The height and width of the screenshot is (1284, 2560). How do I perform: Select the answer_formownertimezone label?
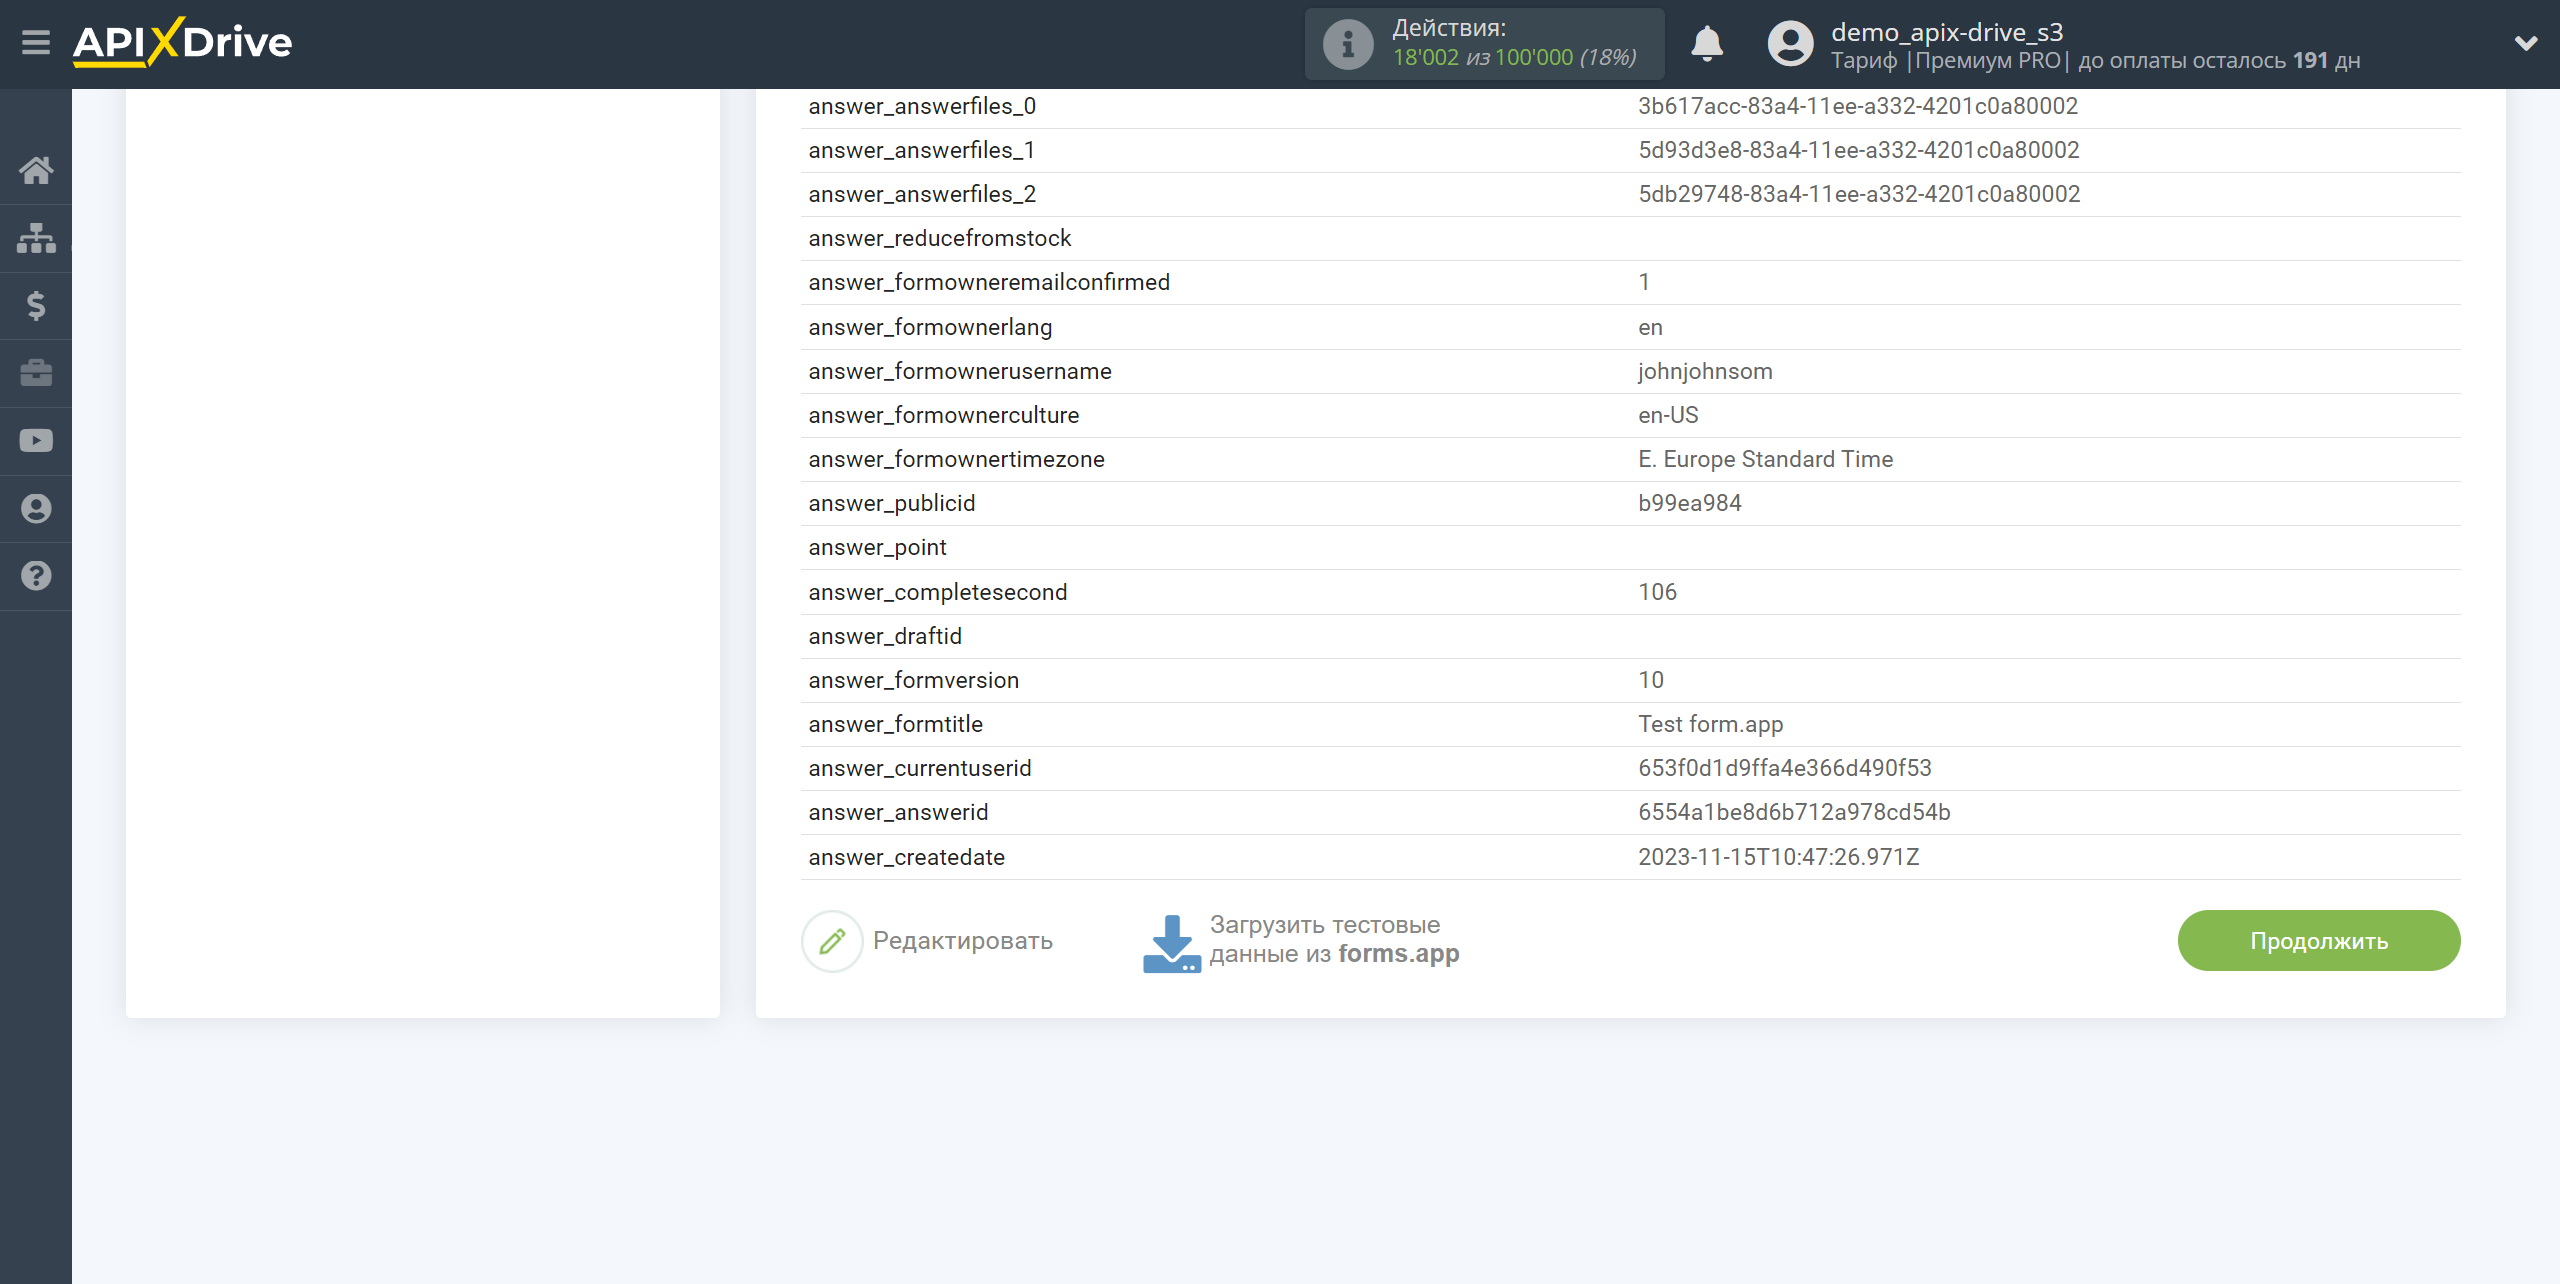[x=956, y=459]
